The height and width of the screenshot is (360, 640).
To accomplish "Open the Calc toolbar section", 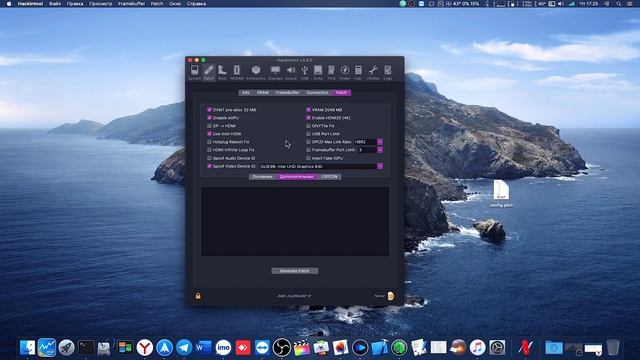I will pos(358,72).
